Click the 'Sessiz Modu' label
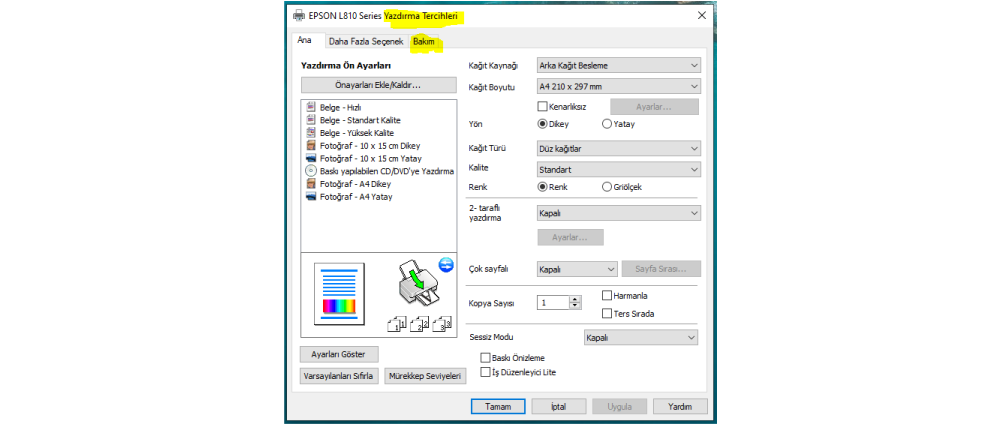Image resolution: width=1001 pixels, height=424 pixels. 491,337
